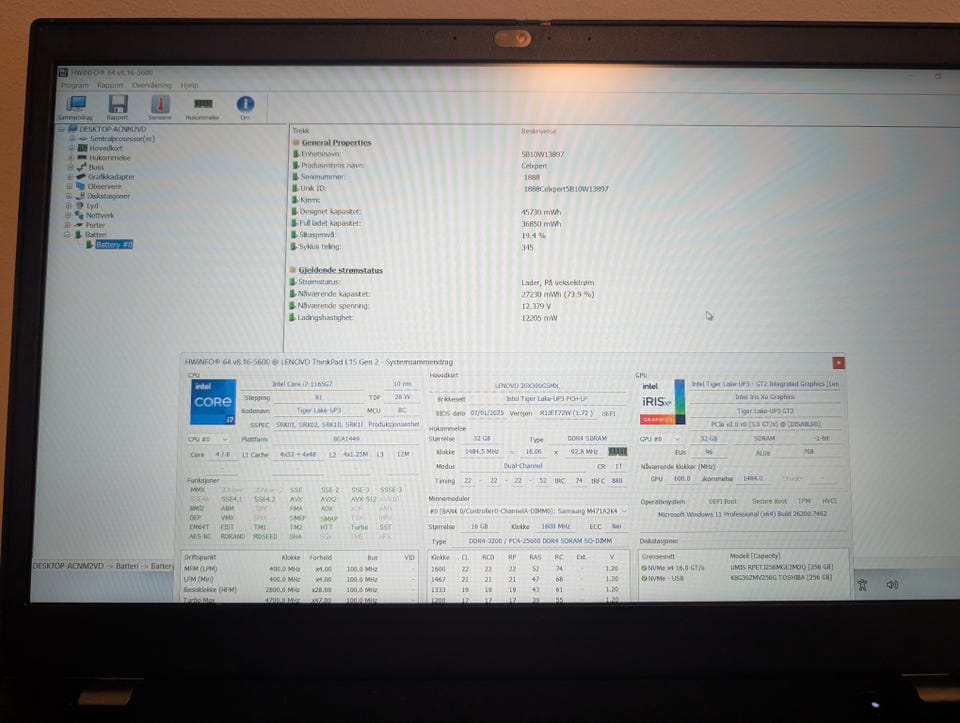
Task: Click the folder icon beside General Properties
Action: click(x=296, y=143)
